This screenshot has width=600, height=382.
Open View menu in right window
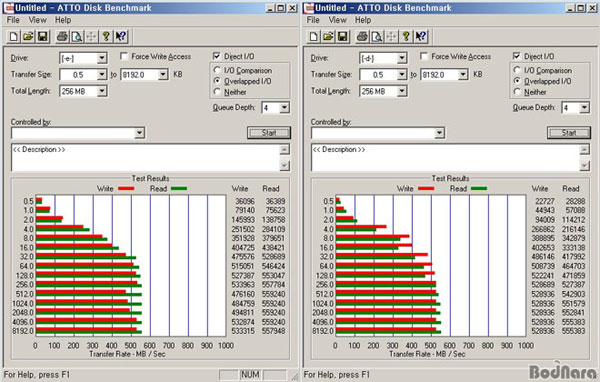point(338,20)
